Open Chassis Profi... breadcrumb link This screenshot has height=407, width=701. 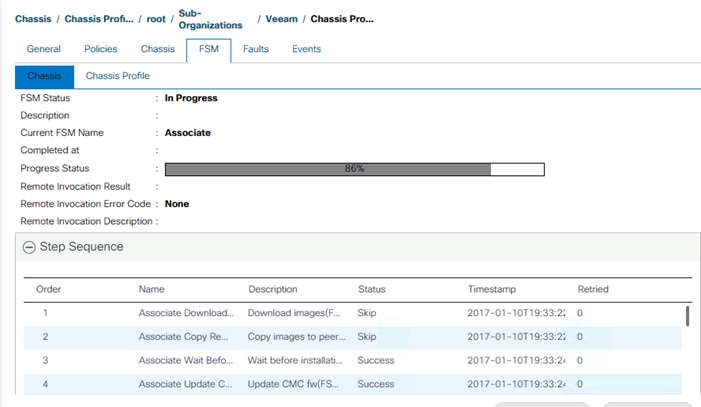click(99, 19)
